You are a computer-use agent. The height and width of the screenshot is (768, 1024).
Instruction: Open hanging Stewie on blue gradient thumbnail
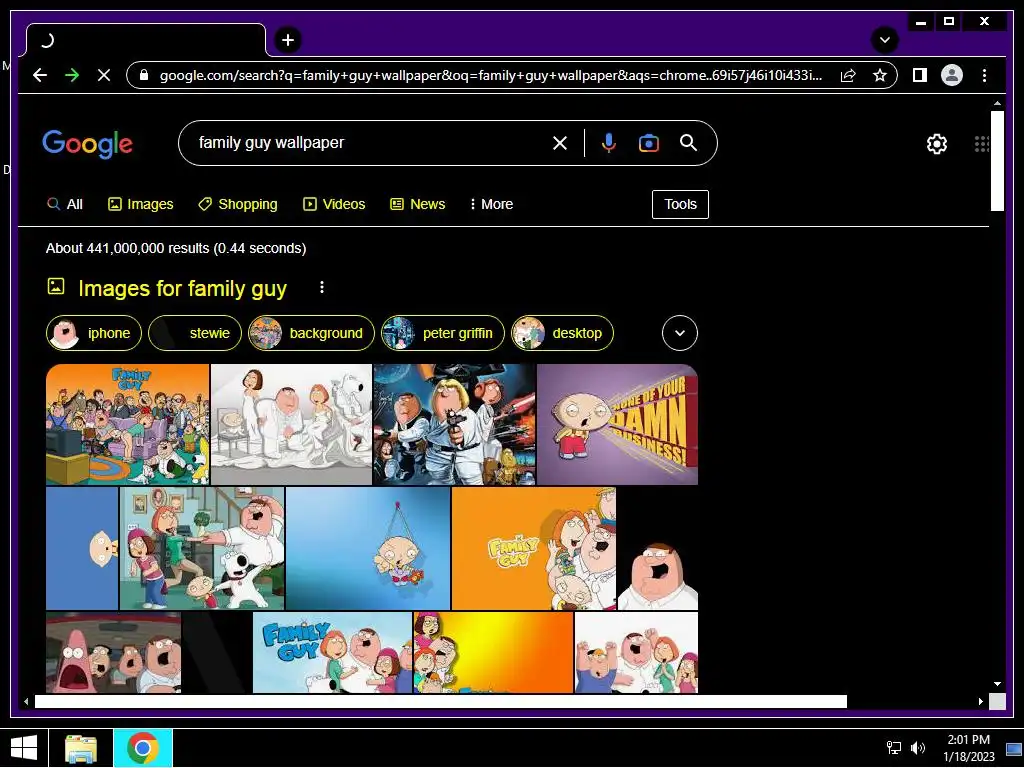click(368, 548)
